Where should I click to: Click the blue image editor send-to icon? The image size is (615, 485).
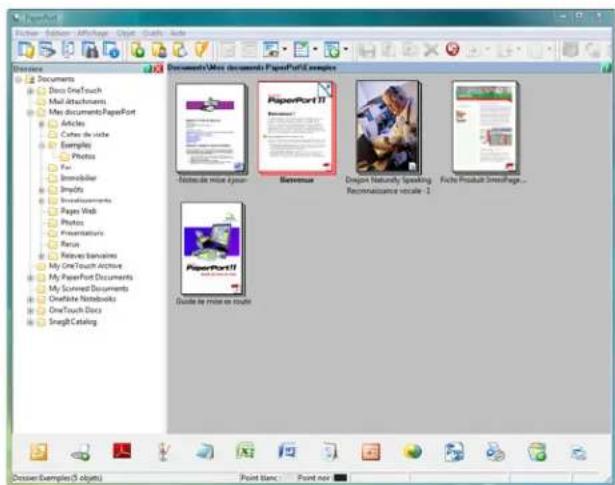(x=454, y=452)
